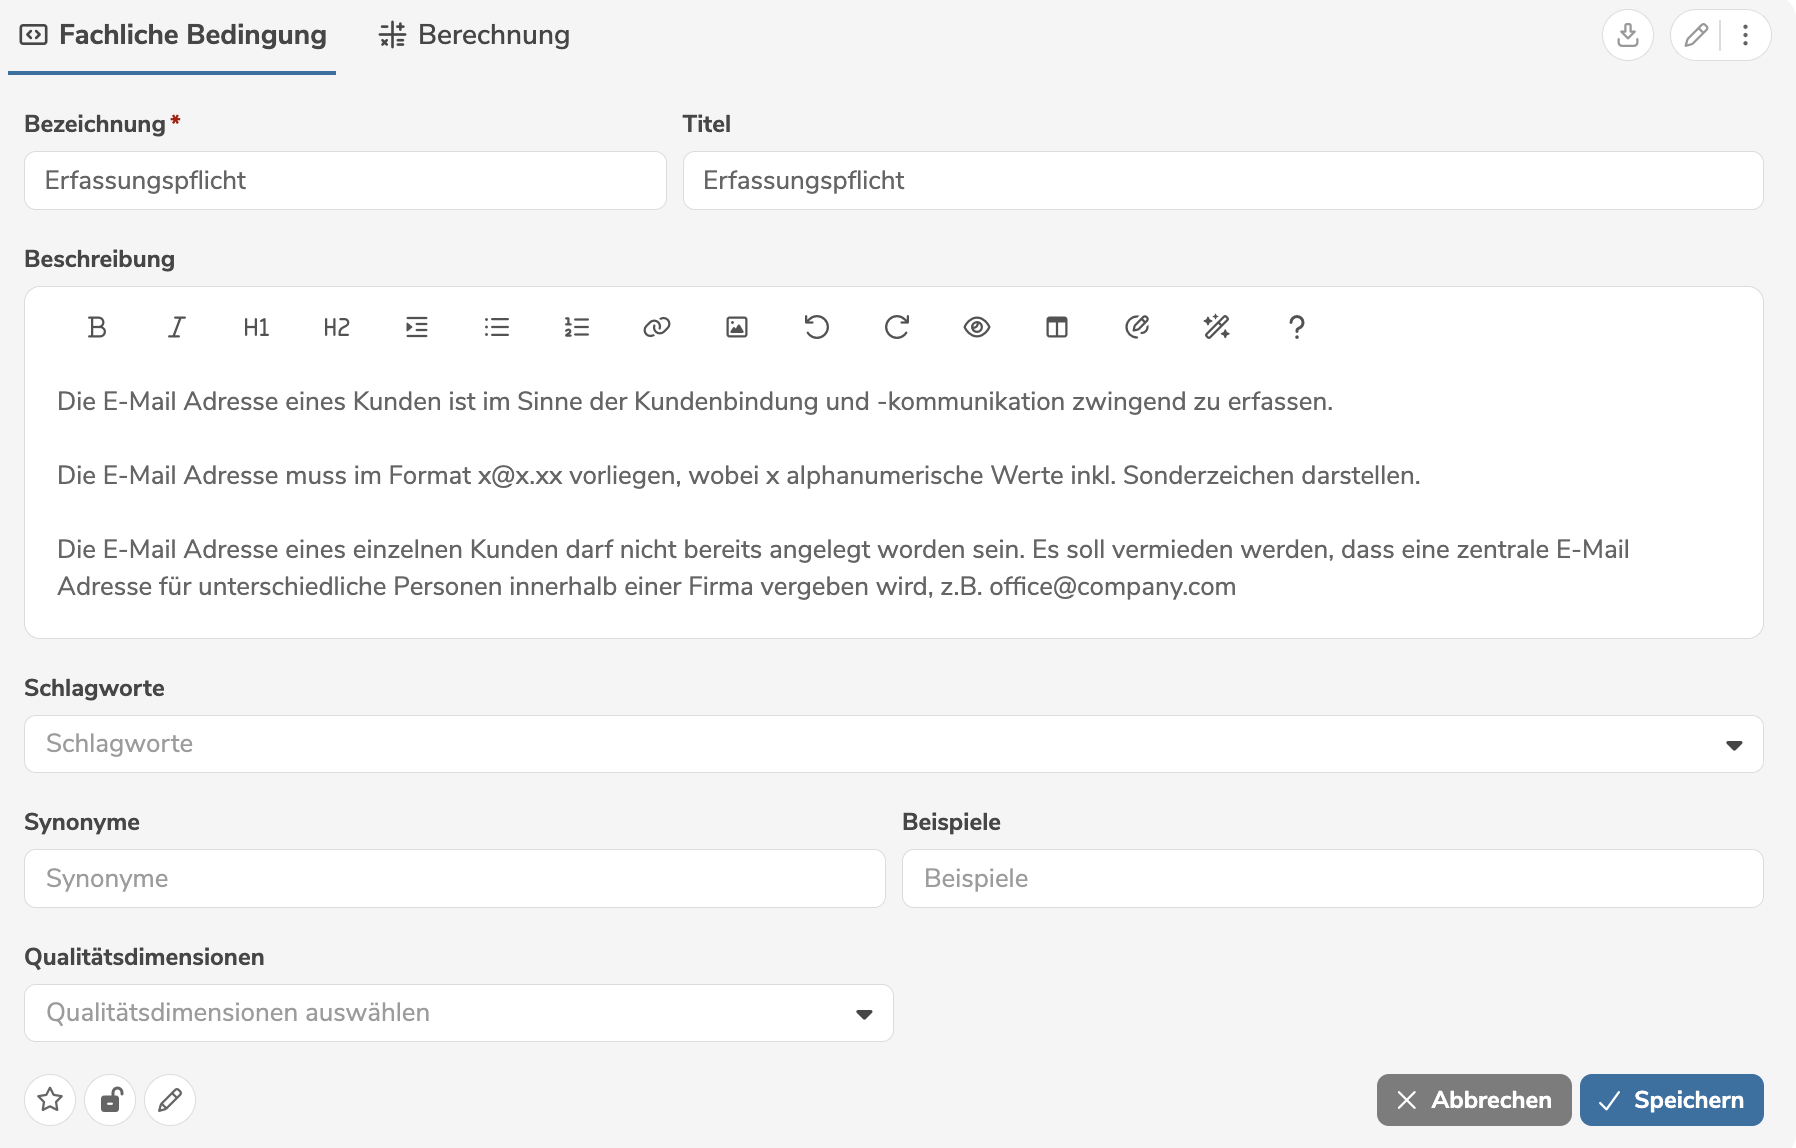This screenshot has height=1148, width=1796.
Task: Insert an image into the description
Action: tap(737, 327)
